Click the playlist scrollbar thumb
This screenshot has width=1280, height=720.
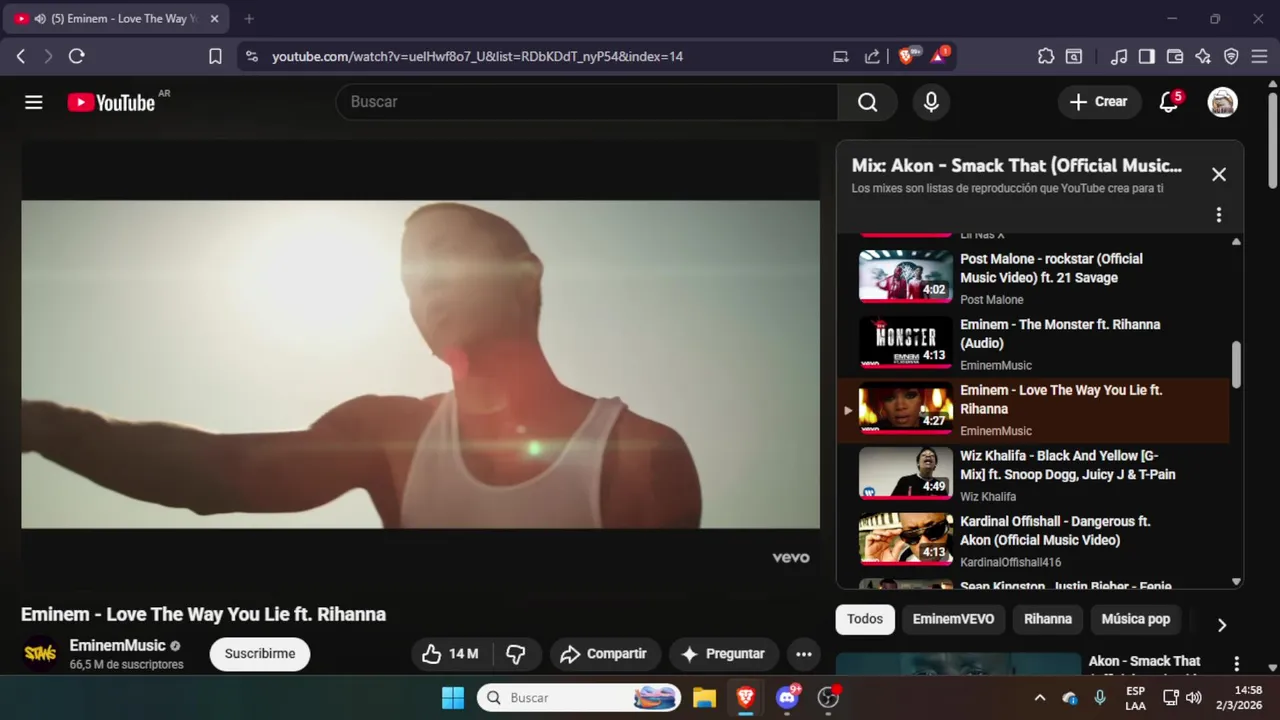(x=1236, y=365)
